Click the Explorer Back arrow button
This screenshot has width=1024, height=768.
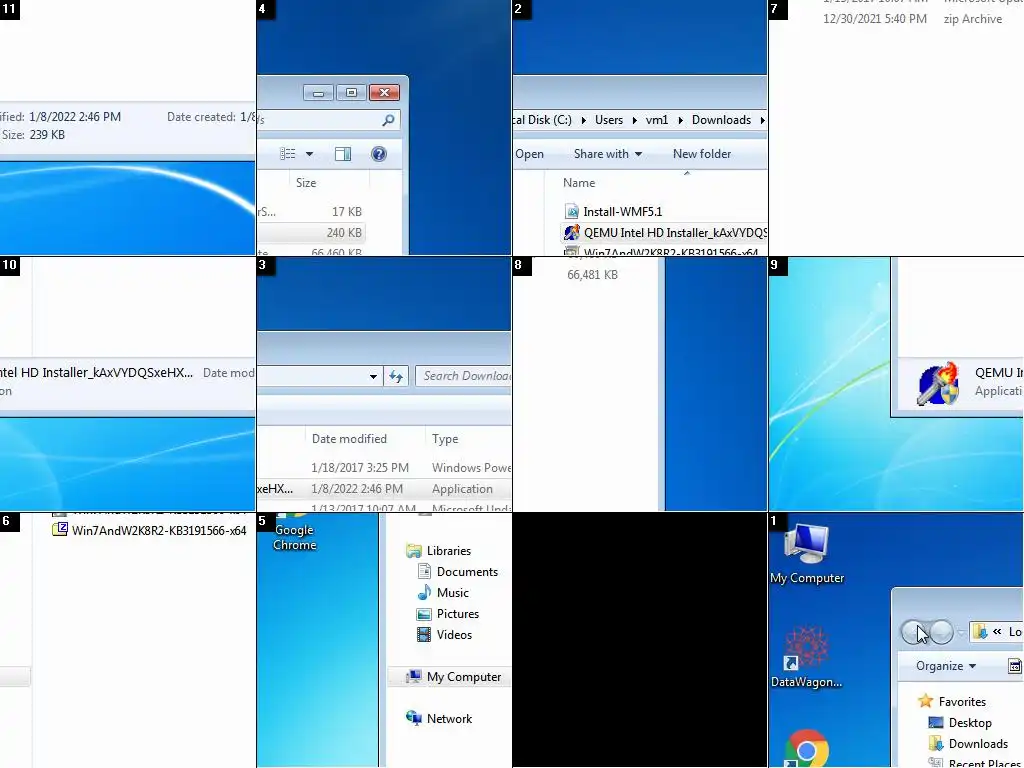click(916, 632)
